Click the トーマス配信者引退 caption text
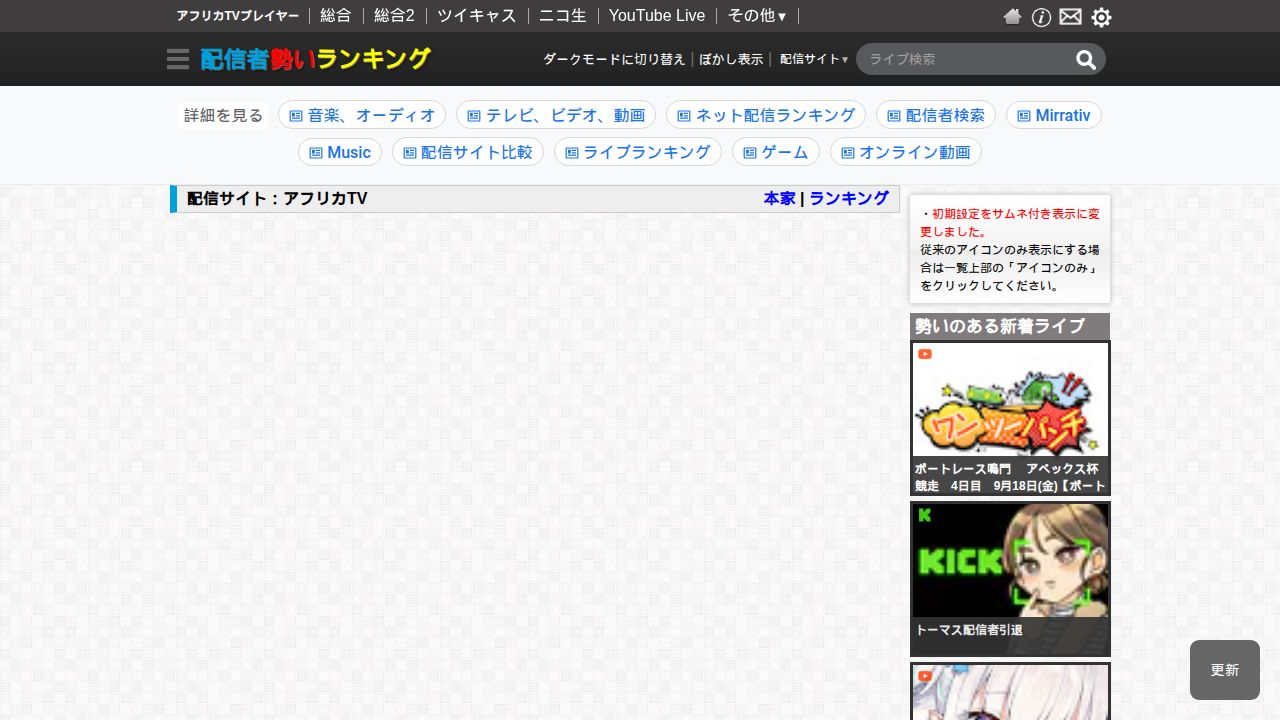 point(969,630)
